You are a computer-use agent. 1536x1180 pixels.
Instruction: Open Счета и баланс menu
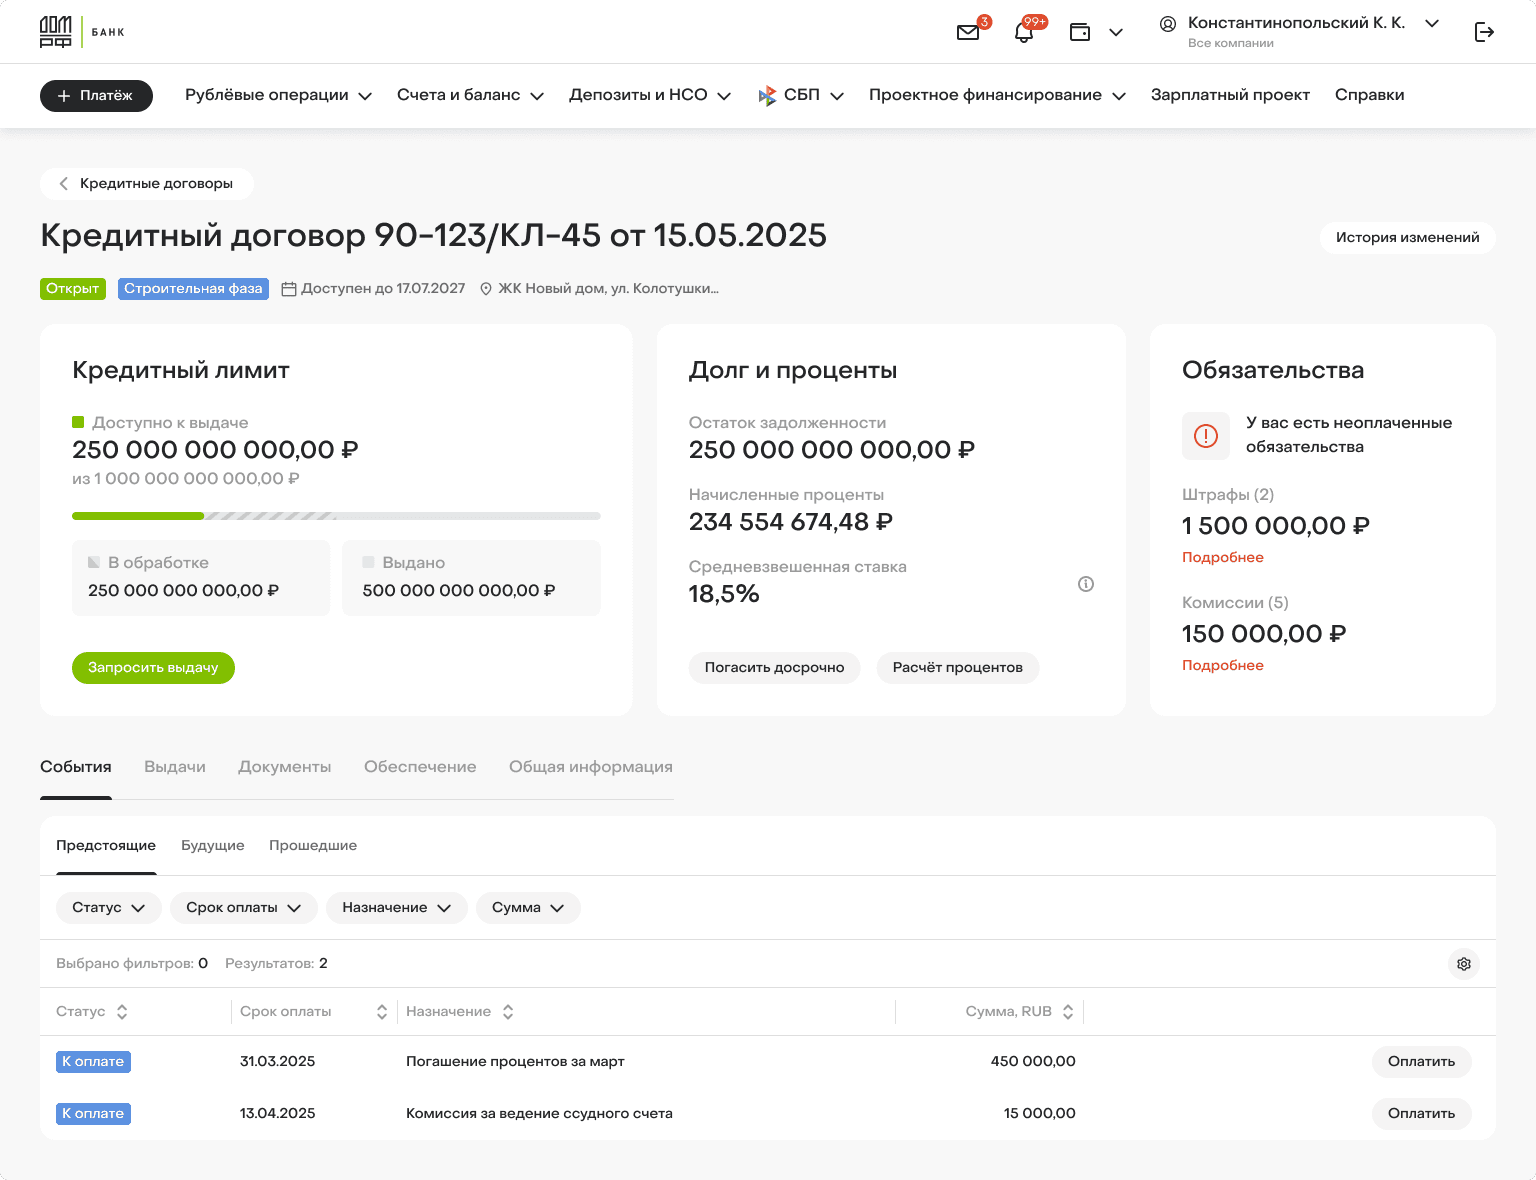tap(470, 95)
